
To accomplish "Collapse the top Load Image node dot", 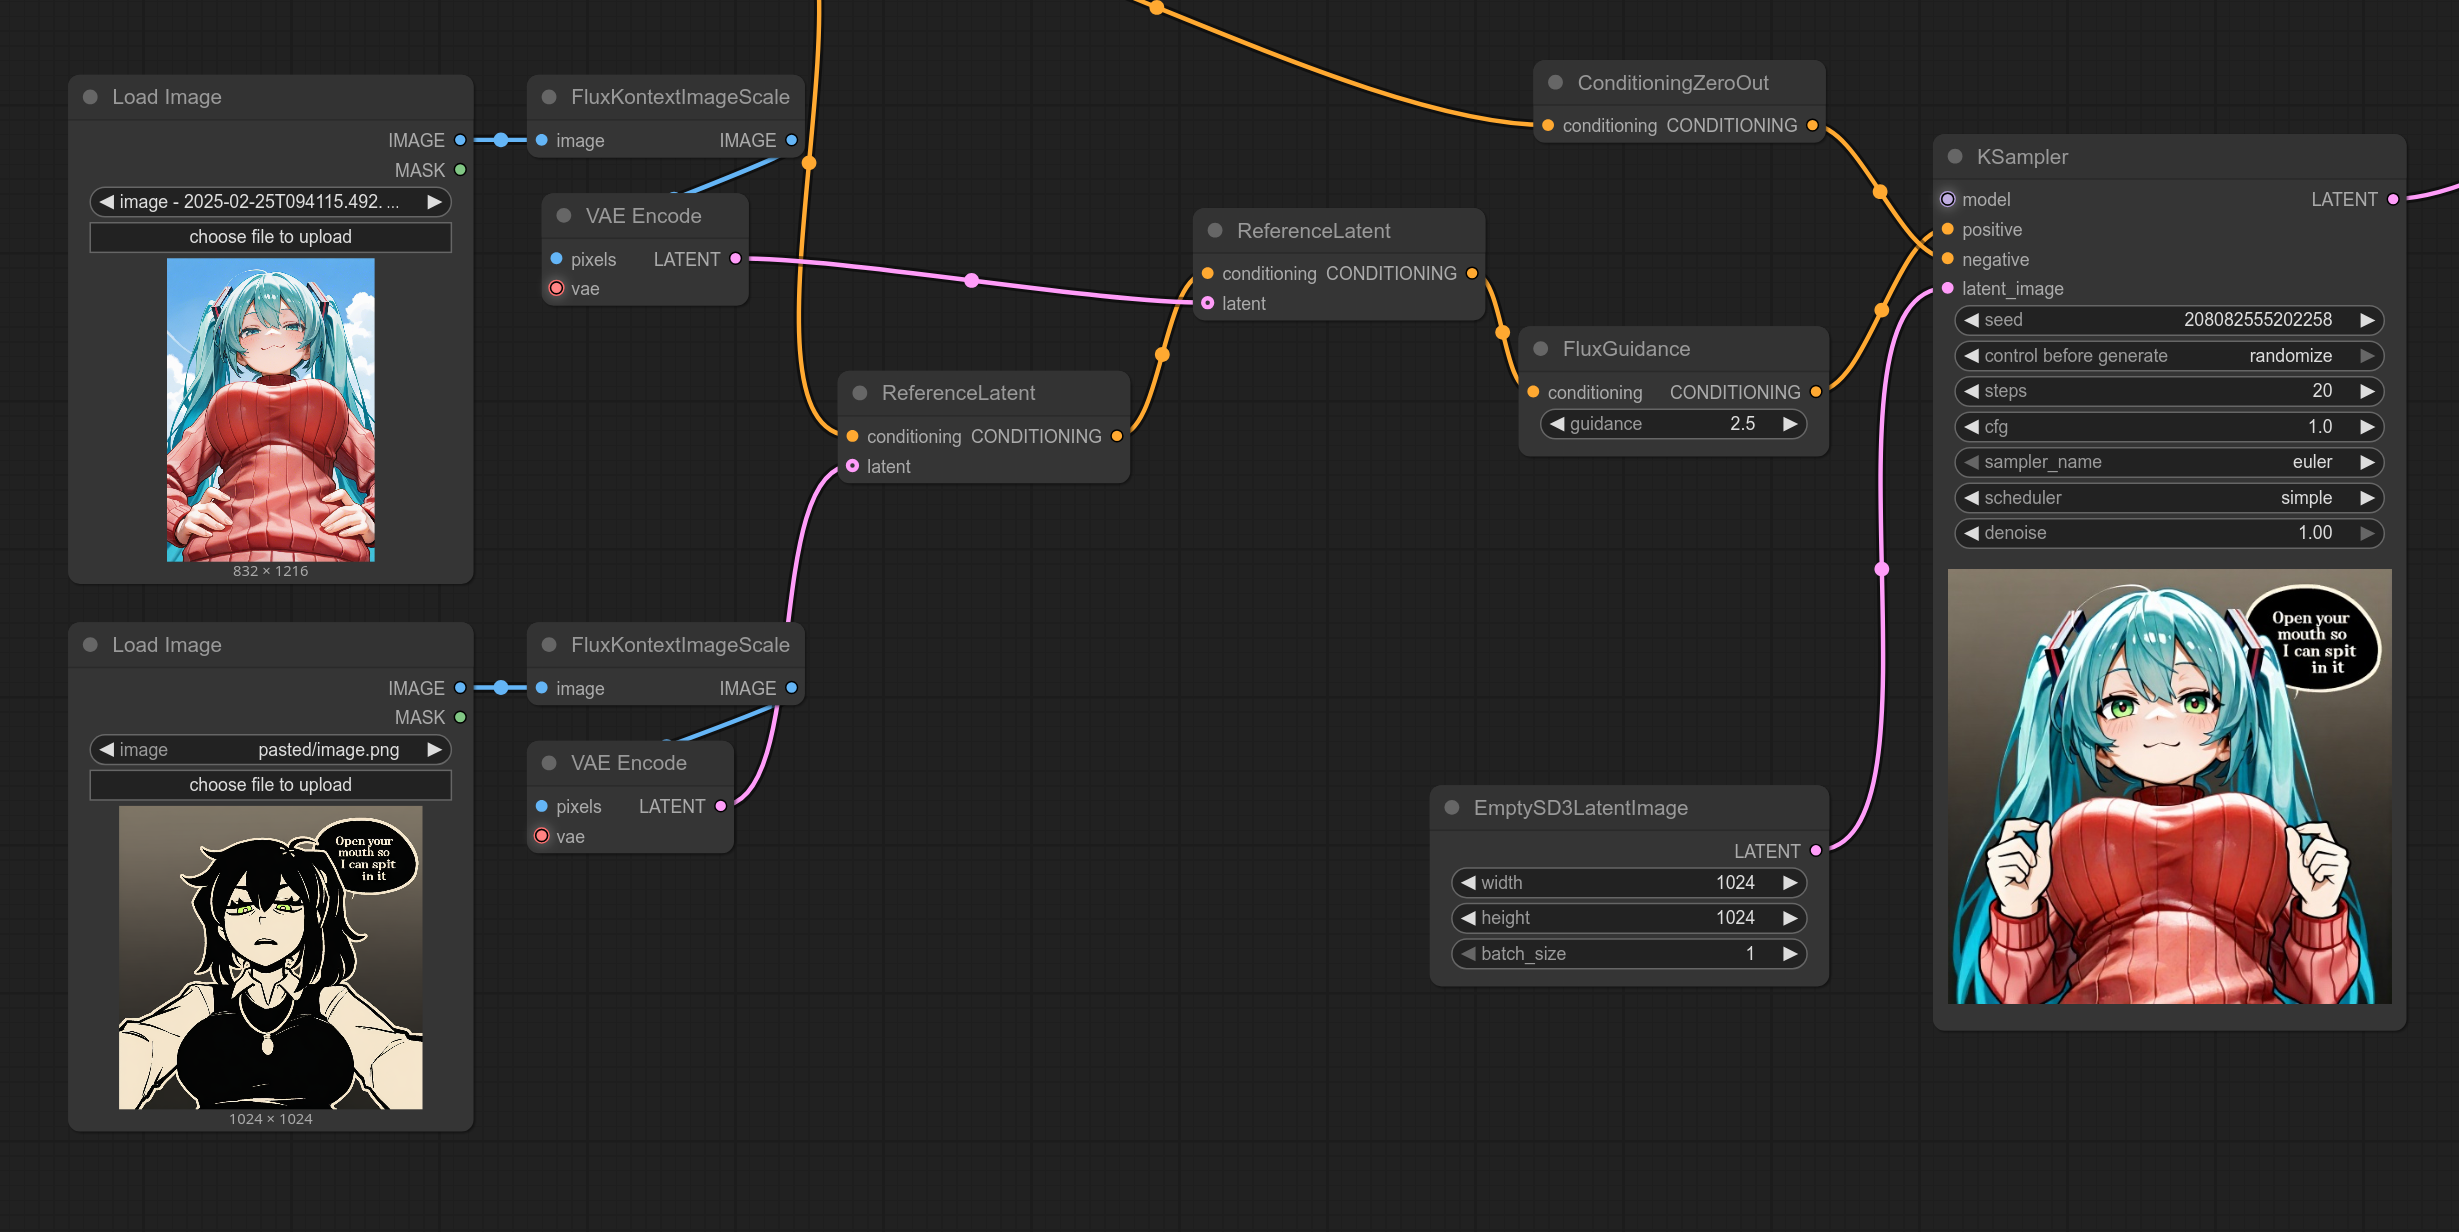I will pos(90,97).
